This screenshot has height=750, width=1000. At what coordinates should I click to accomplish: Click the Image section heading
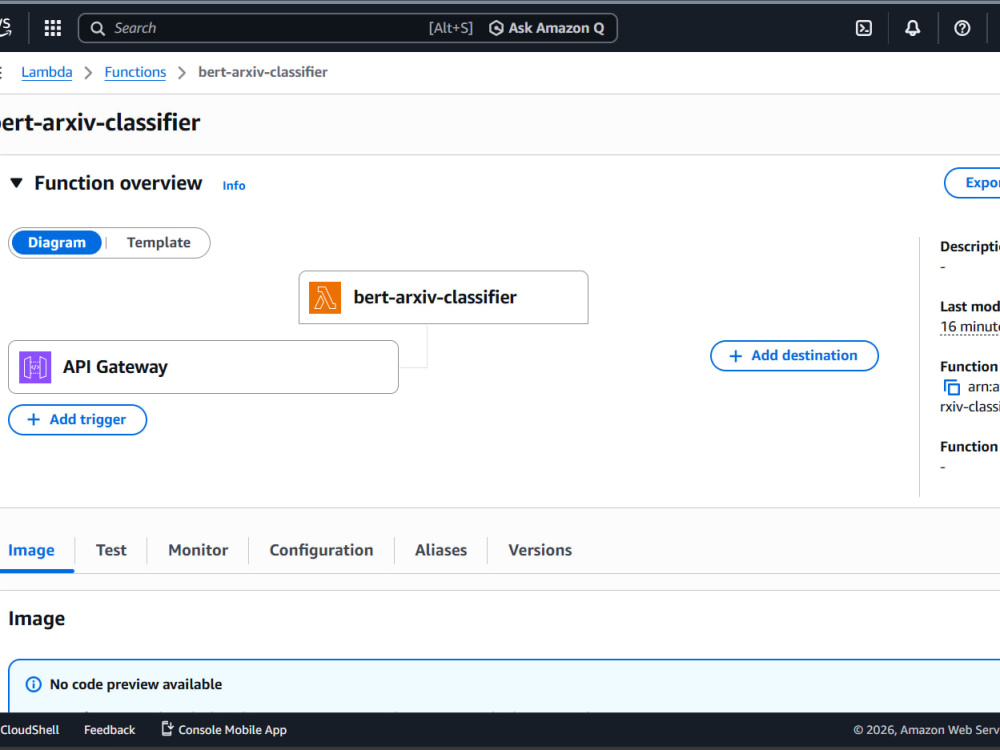36,619
